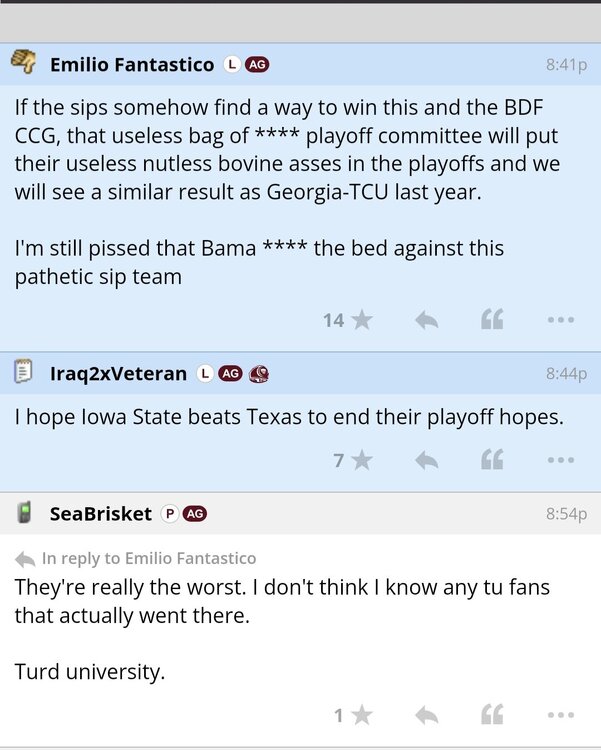
Task: Reply to Iraq2xVeteran's post
Action: tap(426, 460)
